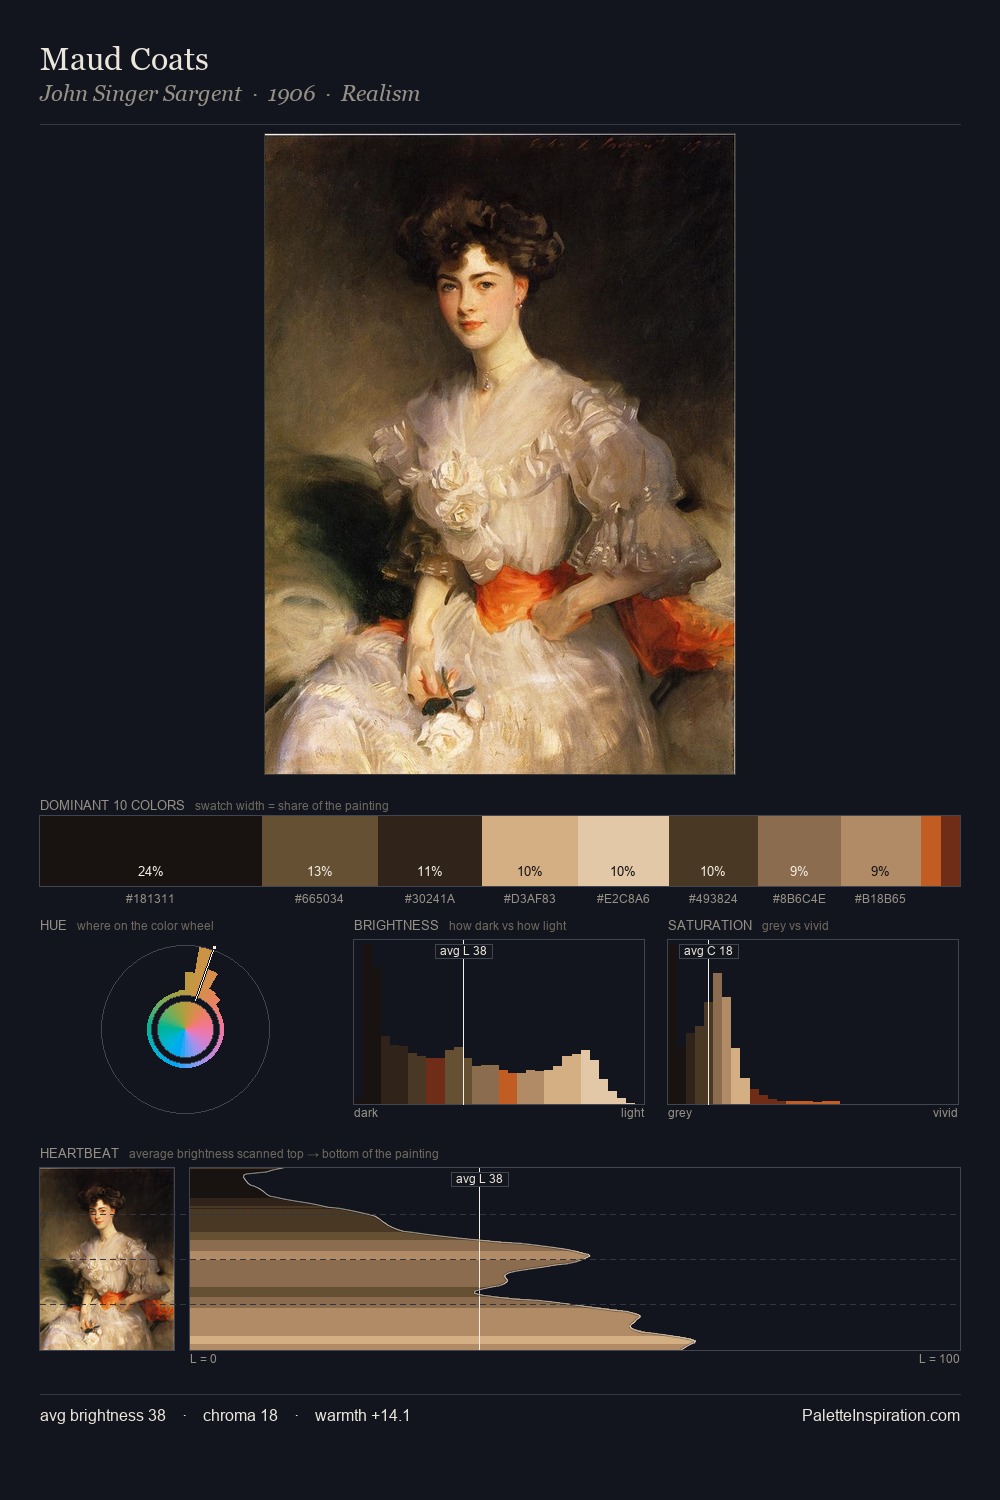Click the hex code '#665034' label
This screenshot has height=1500, width=1000.
(x=319, y=898)
